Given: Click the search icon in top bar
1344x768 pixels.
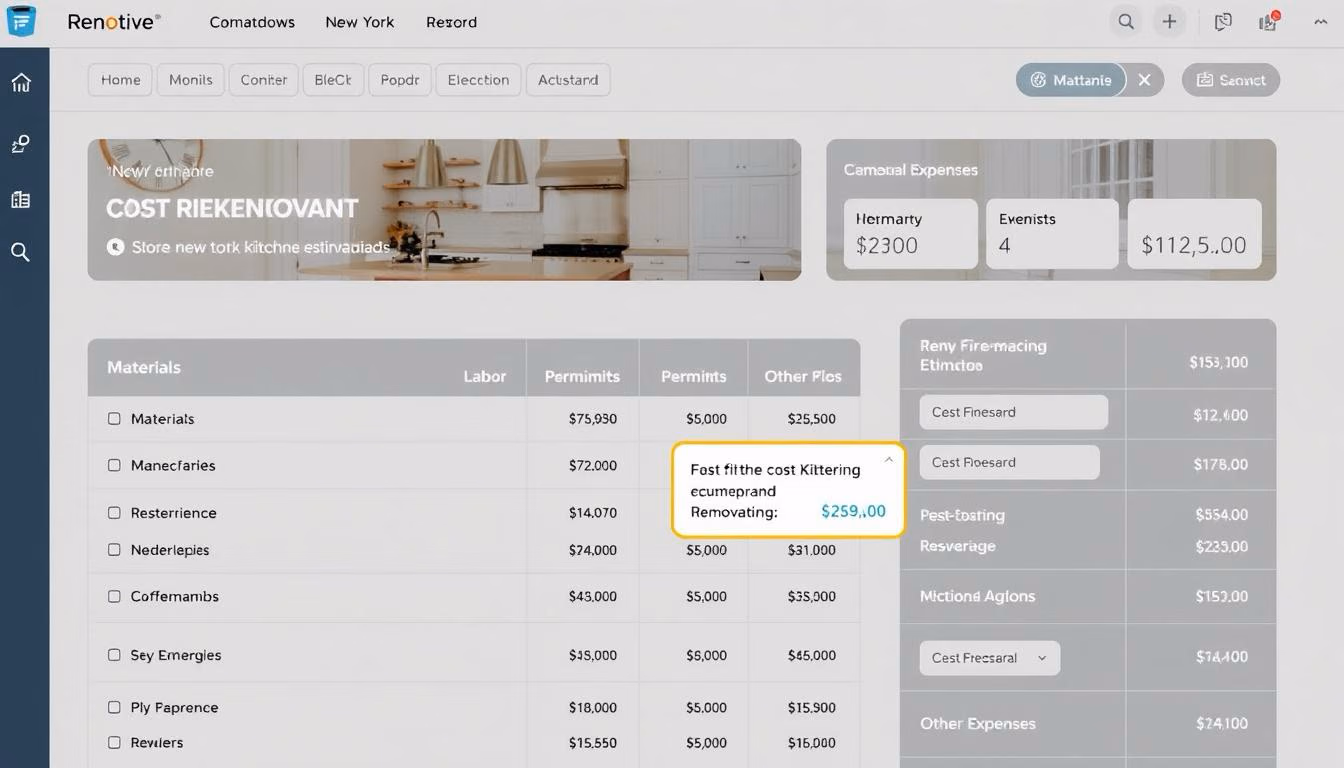Looking at the screenshot, I should click(1126, 22).
